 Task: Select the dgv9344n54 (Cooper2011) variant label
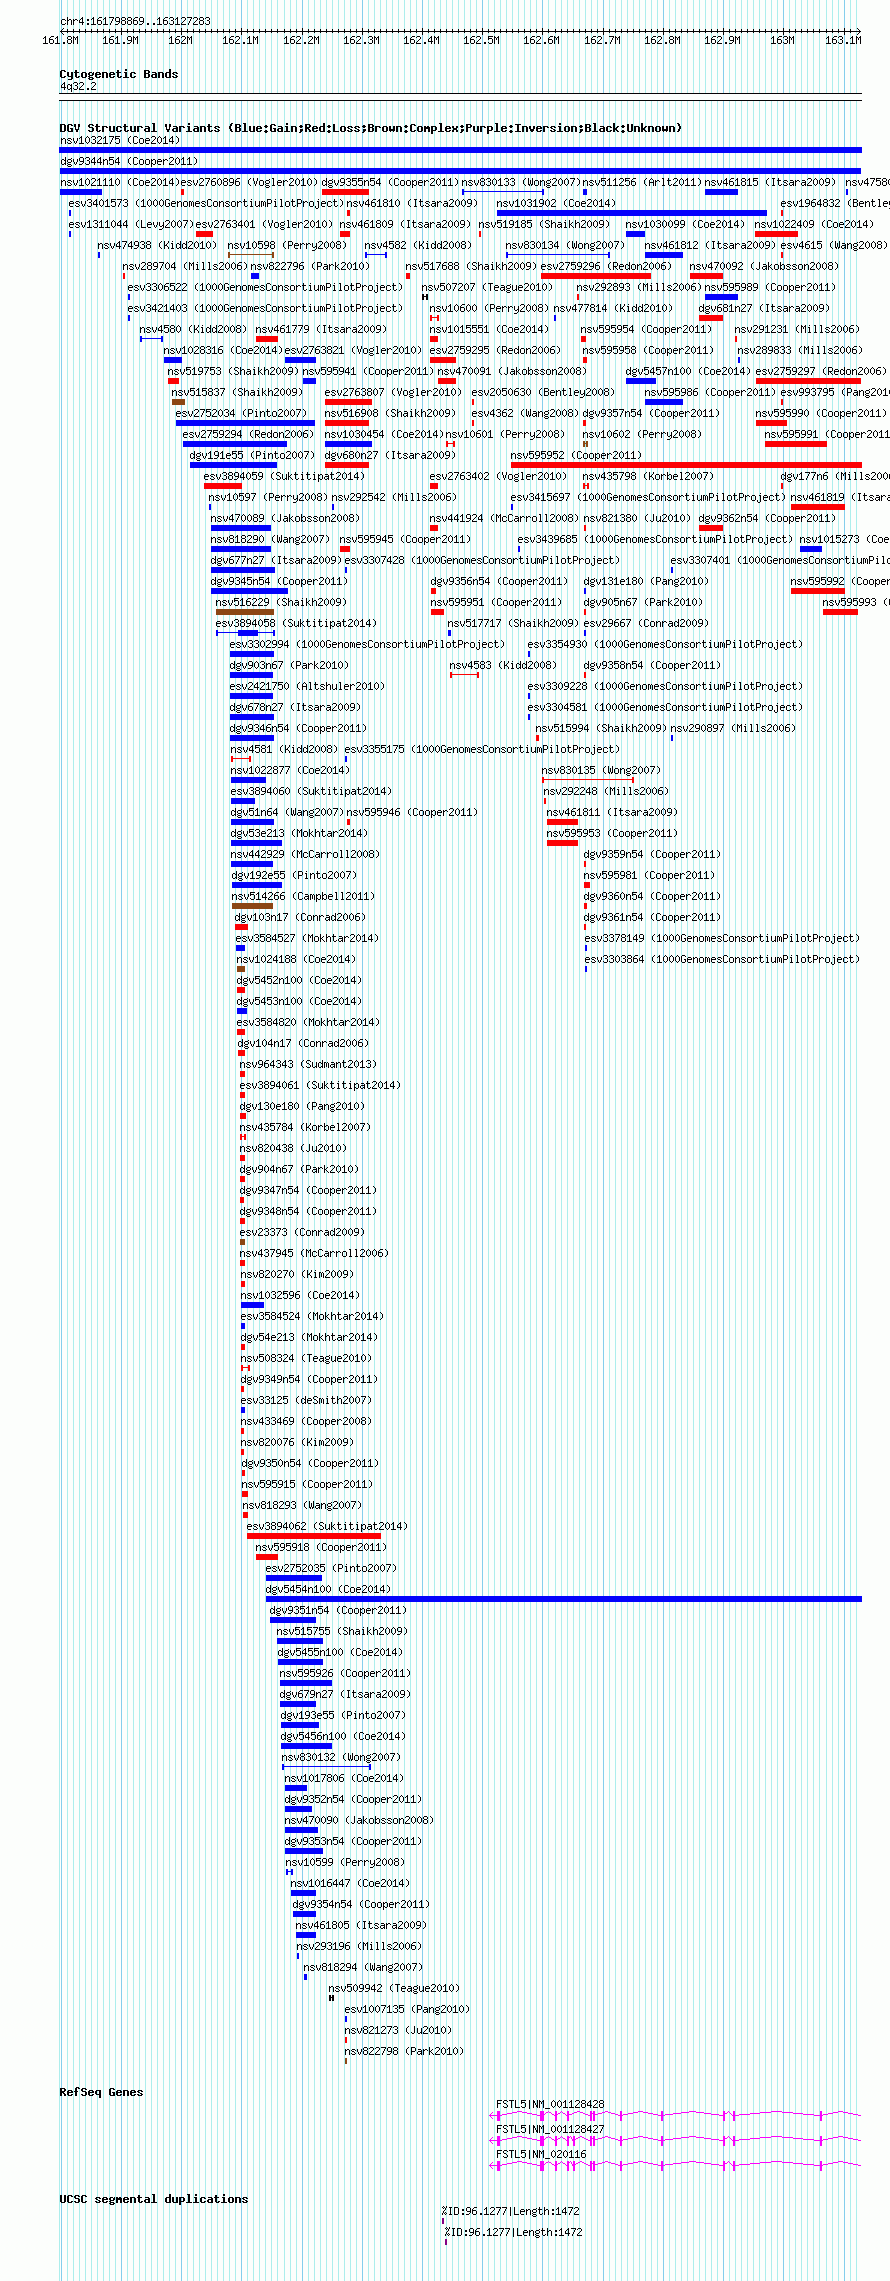pos(129,161)
